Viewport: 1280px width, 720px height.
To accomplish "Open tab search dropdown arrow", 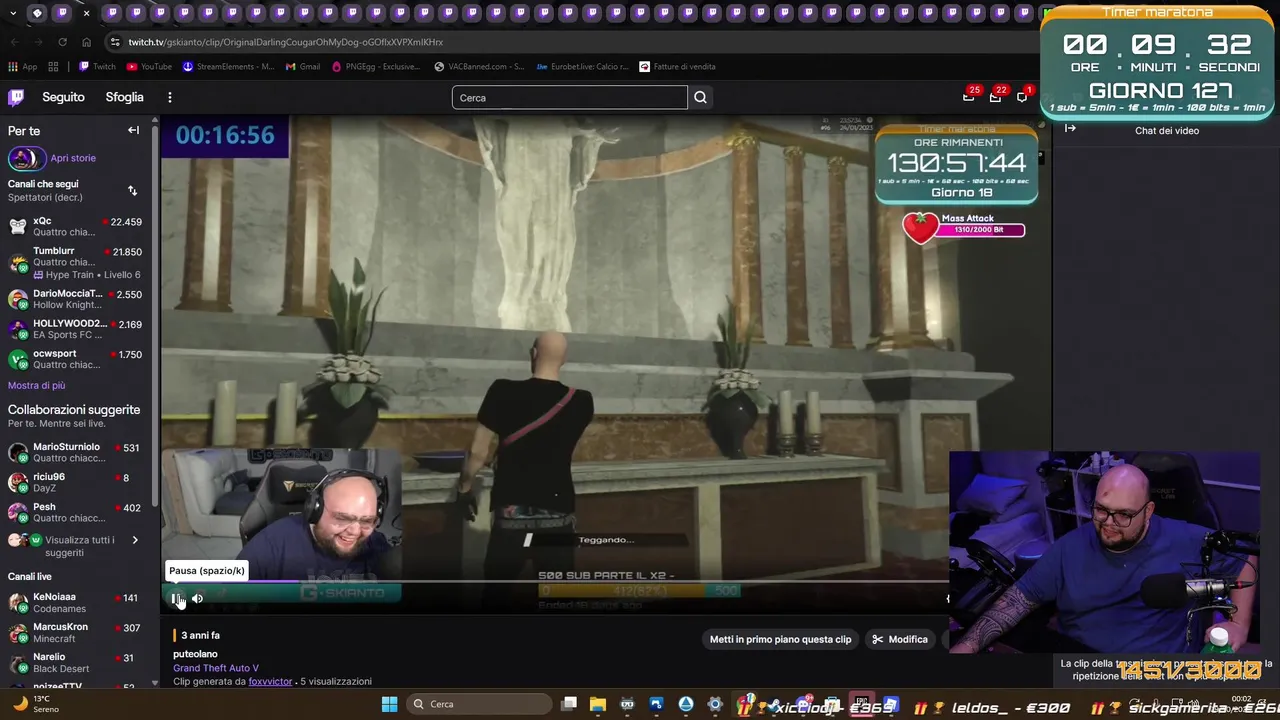I will [x=12, y=13].
